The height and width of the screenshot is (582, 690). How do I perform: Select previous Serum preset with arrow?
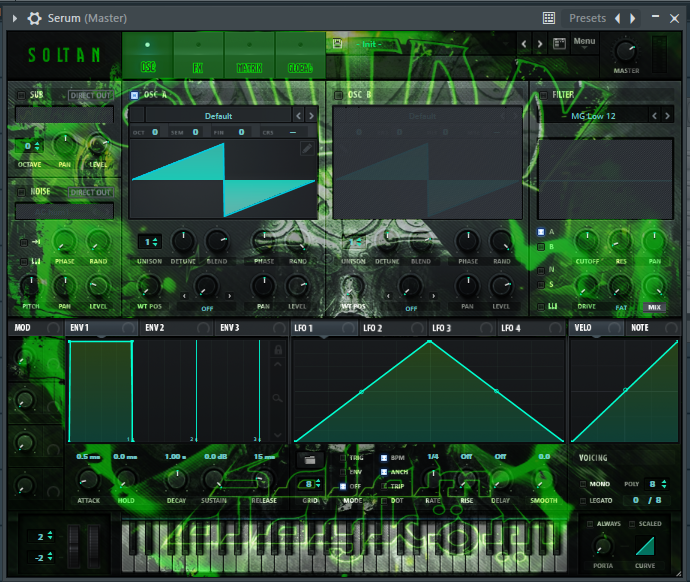click(x=524, y=44)
